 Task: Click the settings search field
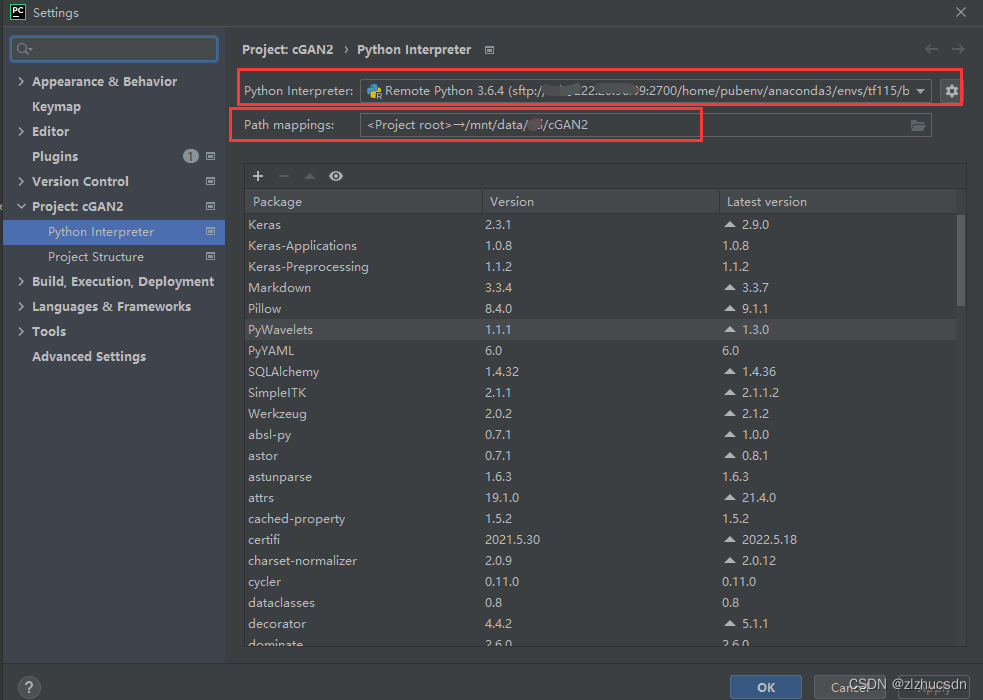coord(114,49)
